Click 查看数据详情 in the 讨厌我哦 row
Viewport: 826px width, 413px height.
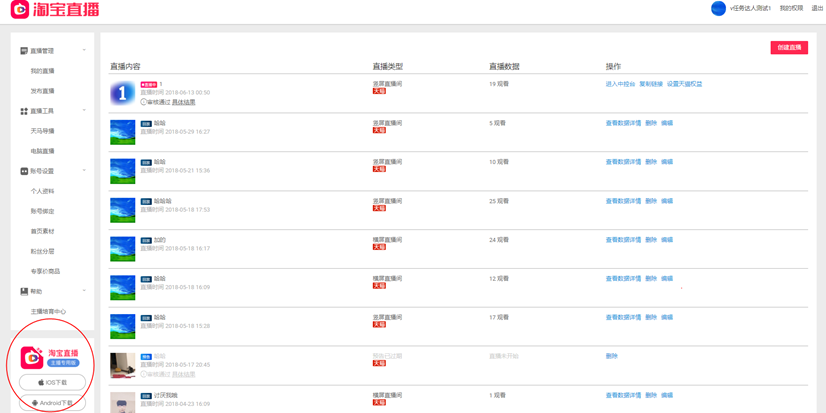pyautogui.click(x=623, y=396)
